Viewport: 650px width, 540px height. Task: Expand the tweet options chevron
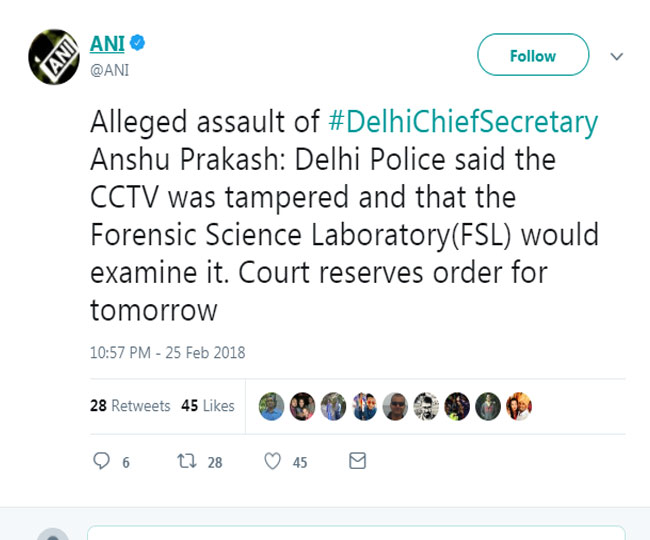click(617, 56)
